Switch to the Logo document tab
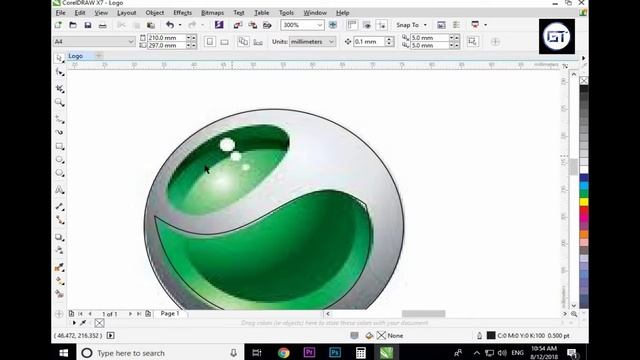This screenshot has height=360, width=640. pos(76,56)
